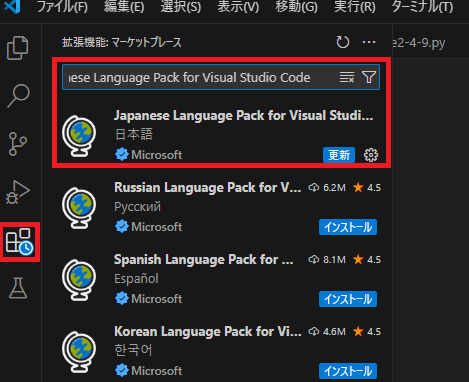The image size is (469, 382).
Task: Click the Русский description text
Action: point(137,207)
